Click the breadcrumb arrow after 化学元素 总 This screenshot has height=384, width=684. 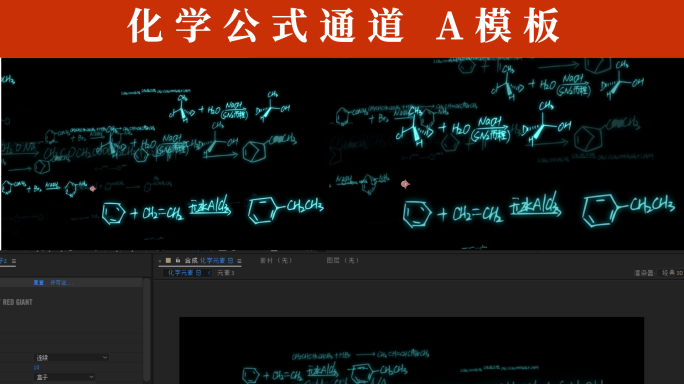[209, 273]
